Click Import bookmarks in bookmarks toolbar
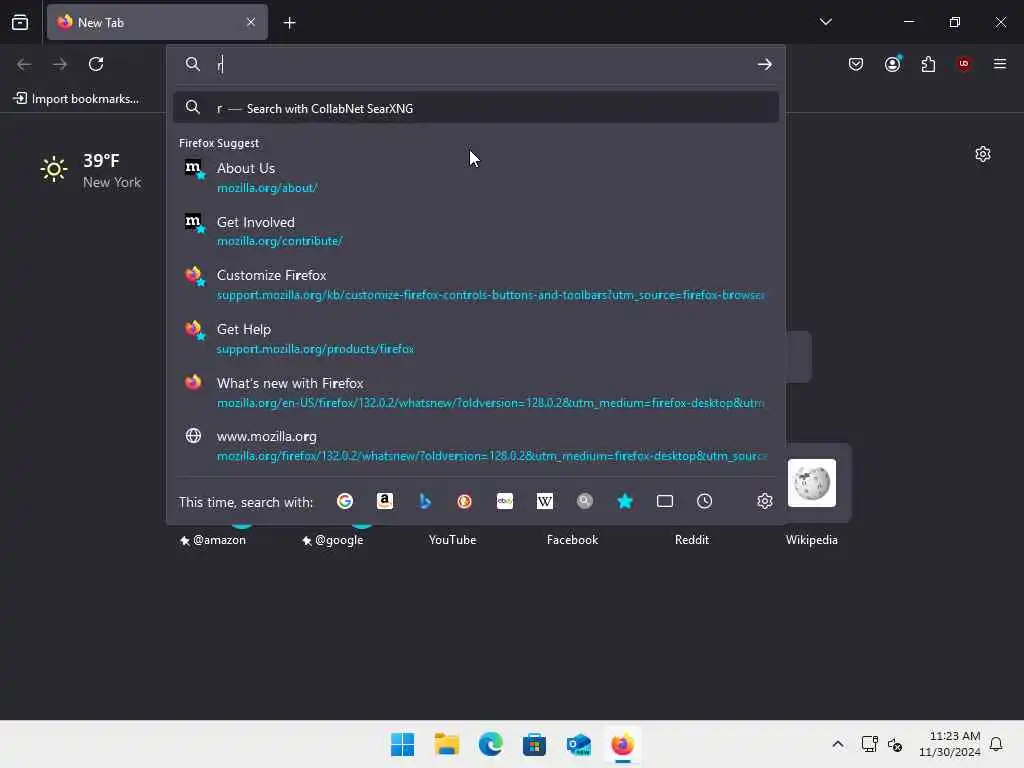Viewport: 1024px width, 768px height. tap(76, 99)
